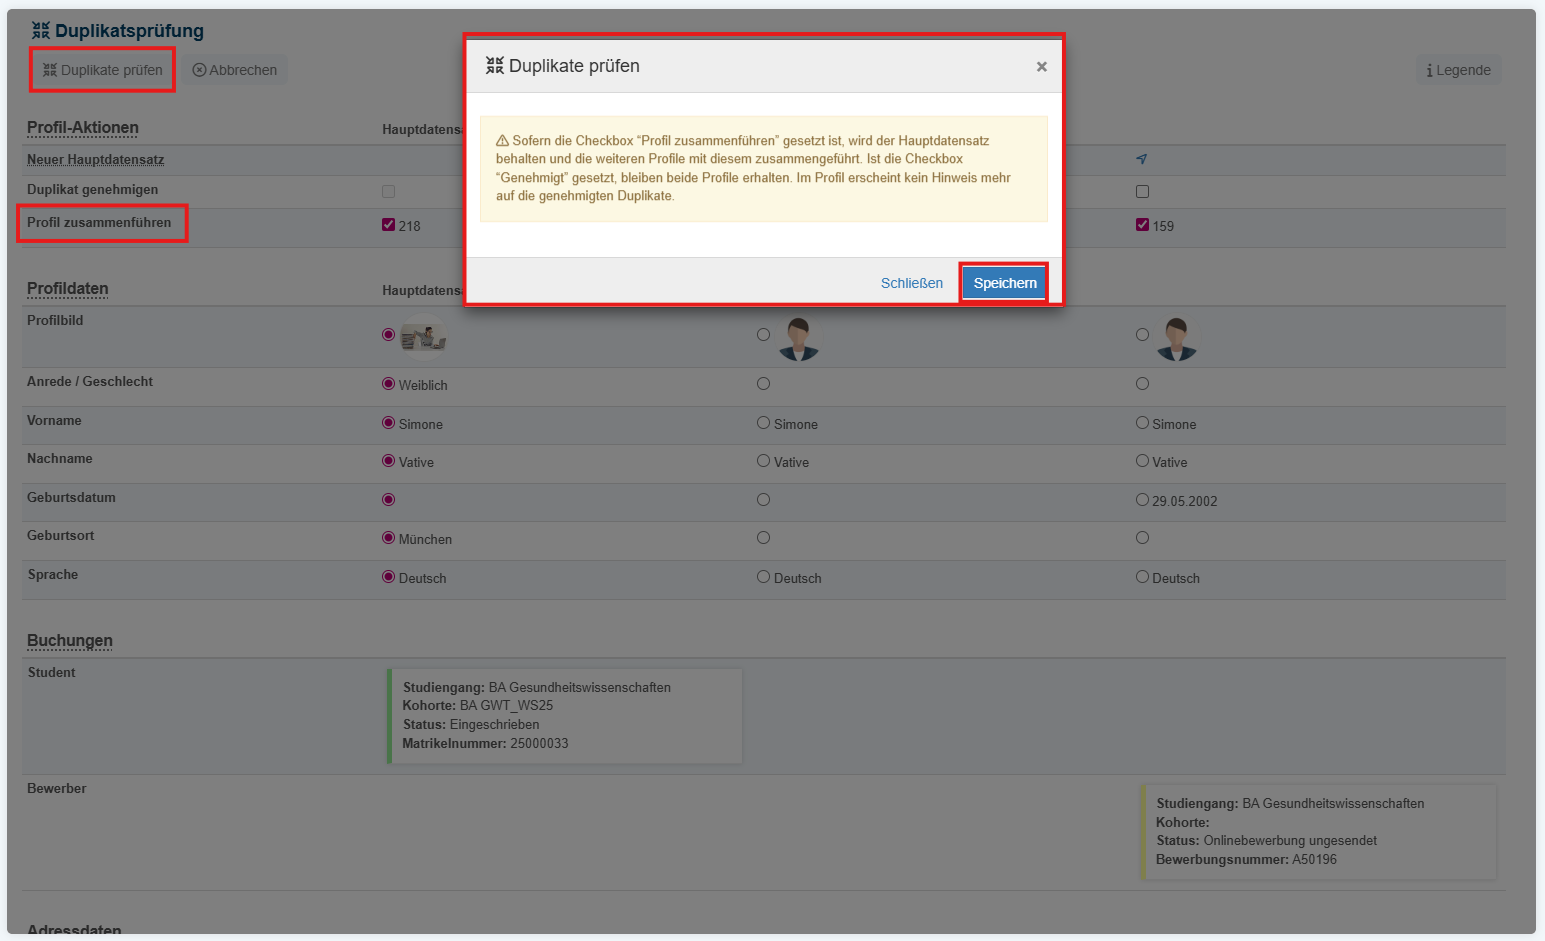Select the Geburtsdatum 29.05.2002 radio button

[1142, 500]
